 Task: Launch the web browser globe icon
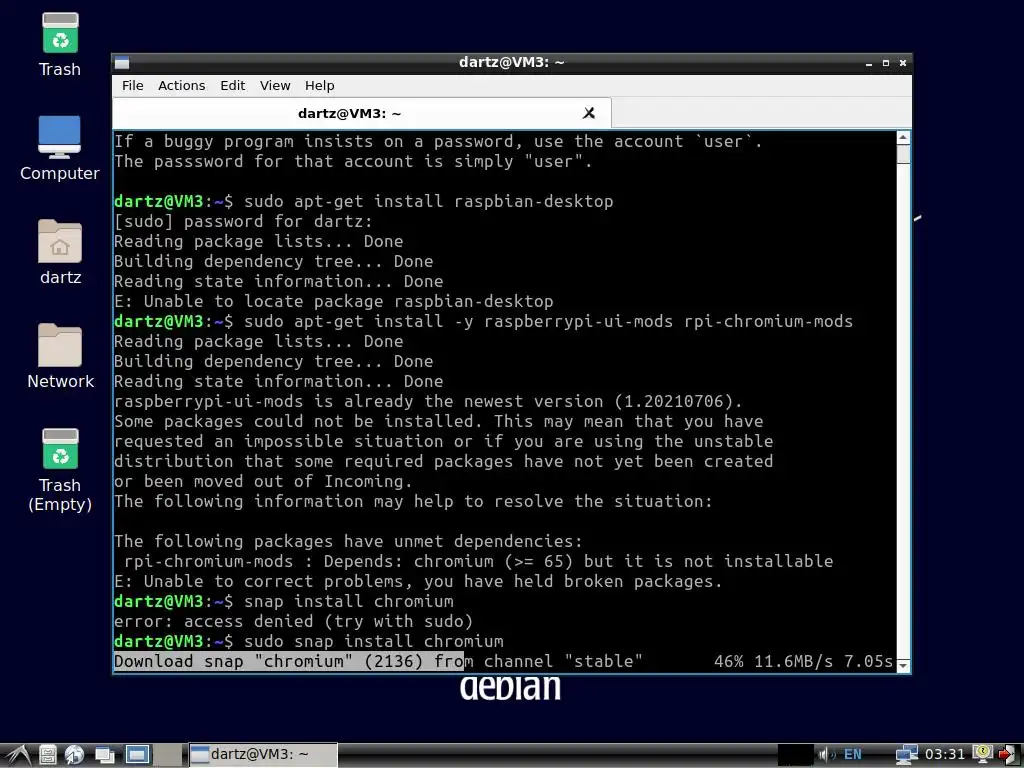point(74,755)
